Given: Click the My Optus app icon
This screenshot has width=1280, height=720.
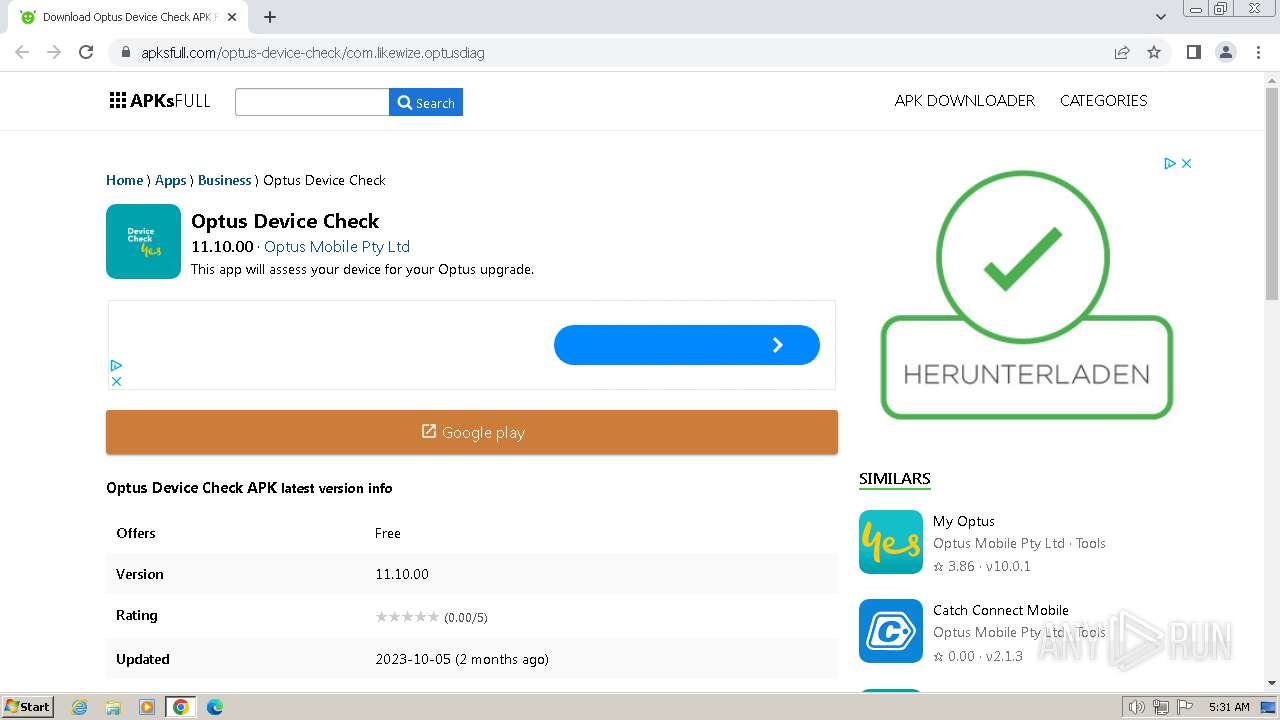Looking at the screenshot, I should point(891,542).
